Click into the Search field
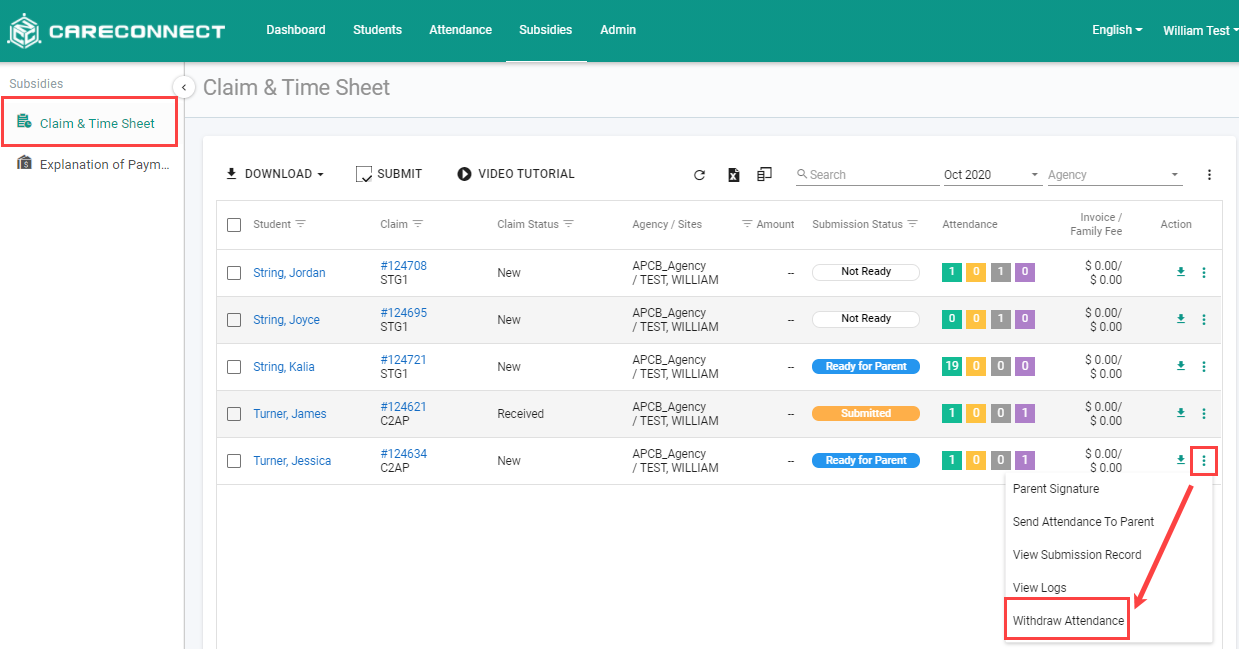 click(868, 175)
